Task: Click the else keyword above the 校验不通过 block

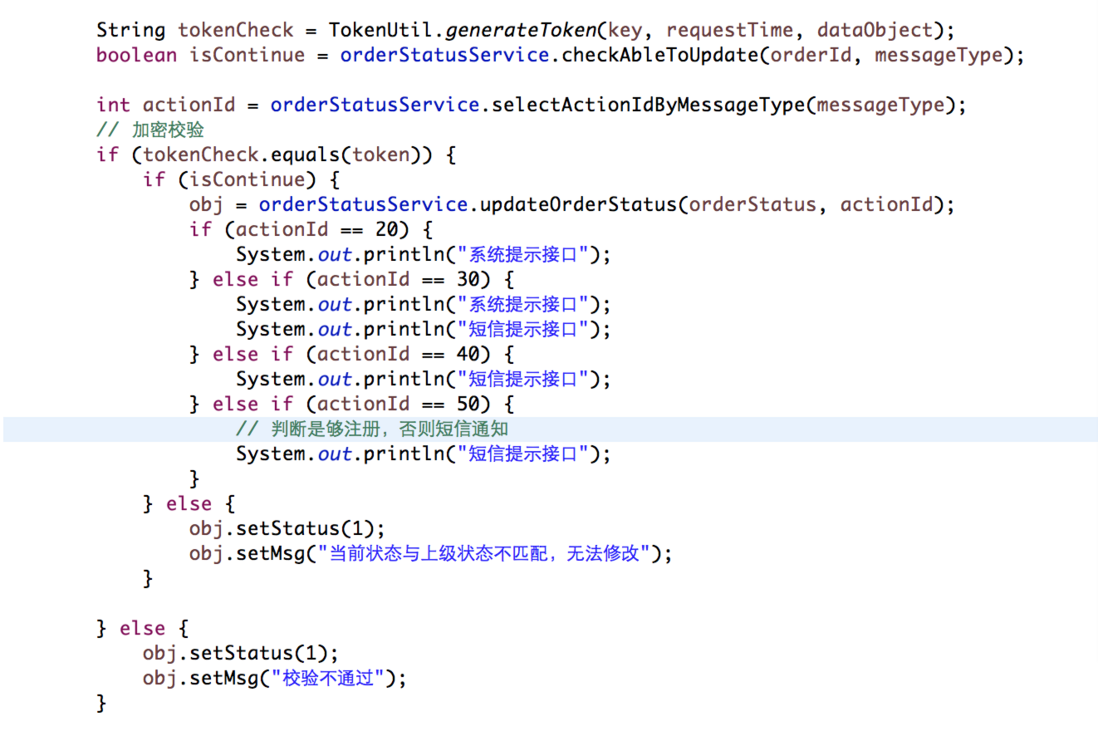Action: (x=142, y=628)
